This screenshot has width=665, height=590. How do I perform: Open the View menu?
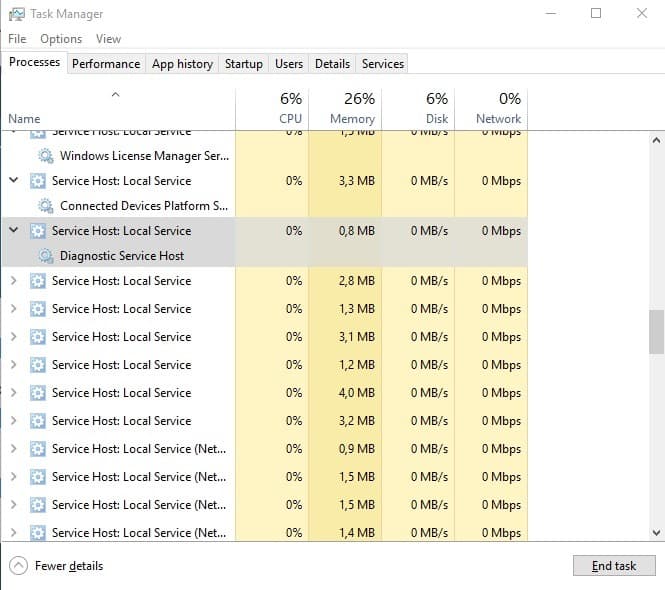[x=108, y=39]
